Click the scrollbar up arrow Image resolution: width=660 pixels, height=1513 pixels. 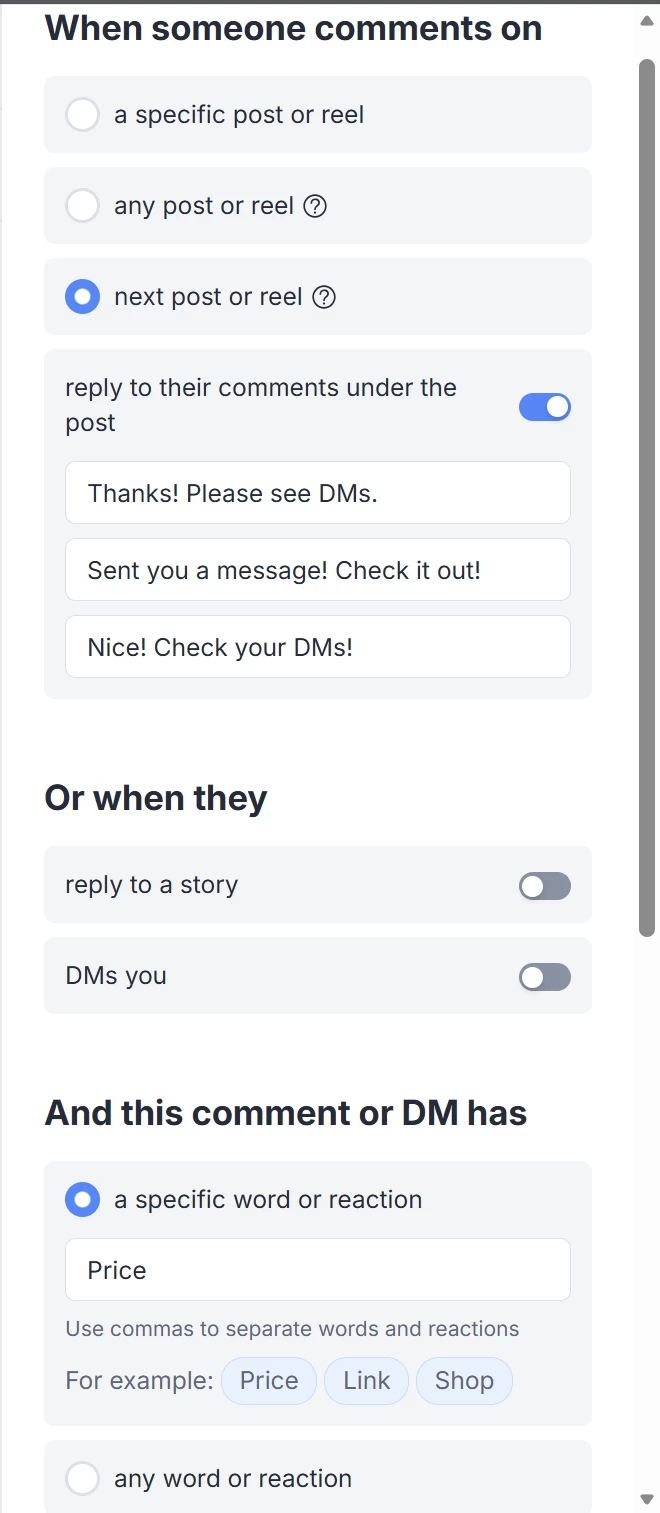[647, 20]
